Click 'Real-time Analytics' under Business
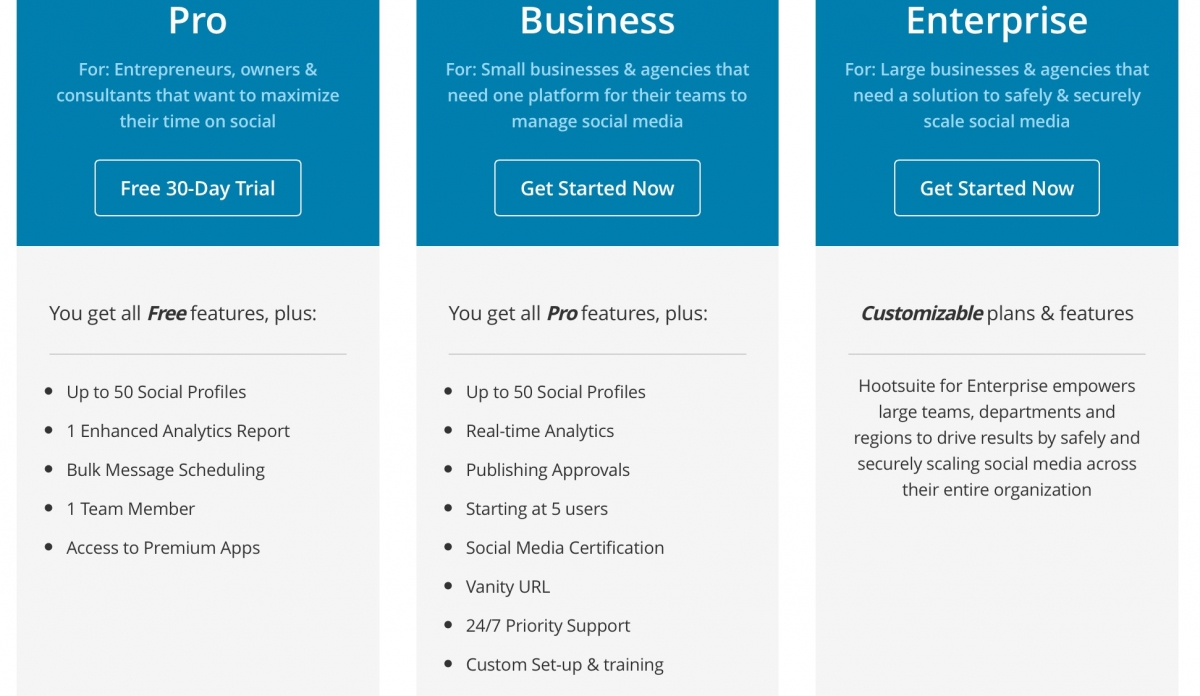This screenshot has height=696, width=1200. point(540,431)
